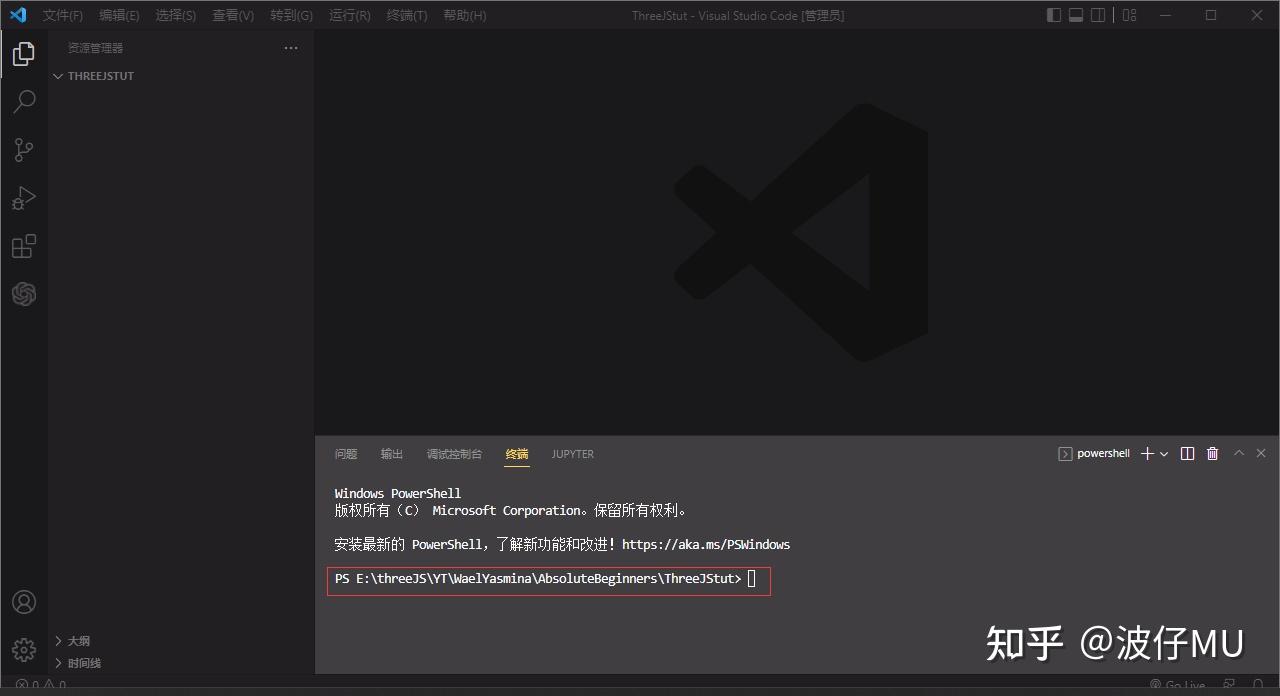This screenshot has height=696, width=1280.
Task: Maximize the panel with the chevron toggle
Action: tap(1238, 453)
